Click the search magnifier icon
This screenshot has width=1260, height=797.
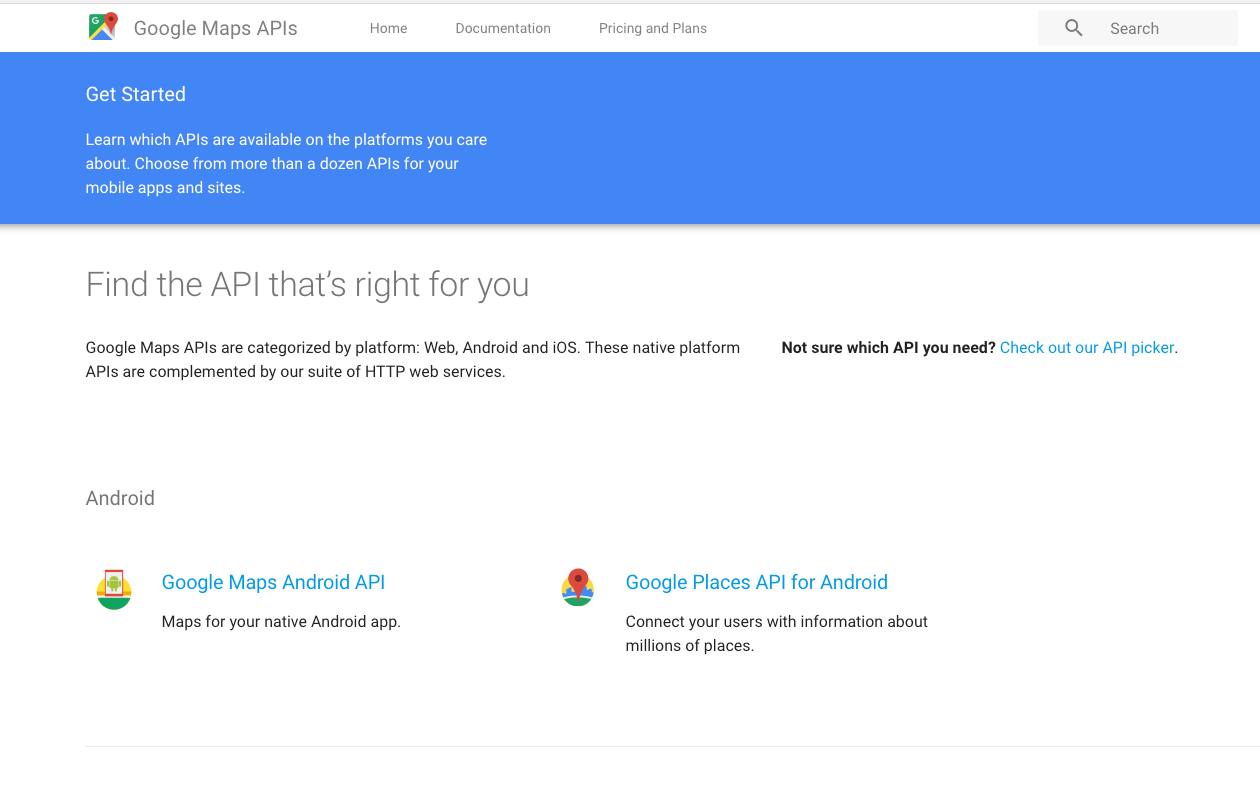pyautogui.click(x=1074, y=28)
